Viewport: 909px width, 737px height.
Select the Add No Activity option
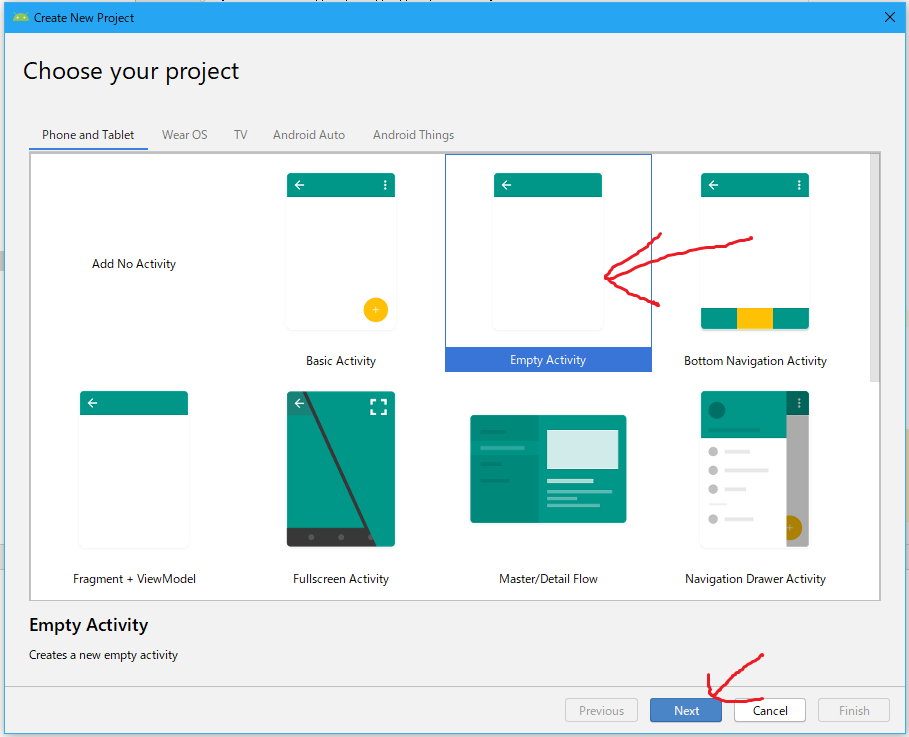click(x=134, y=264)
